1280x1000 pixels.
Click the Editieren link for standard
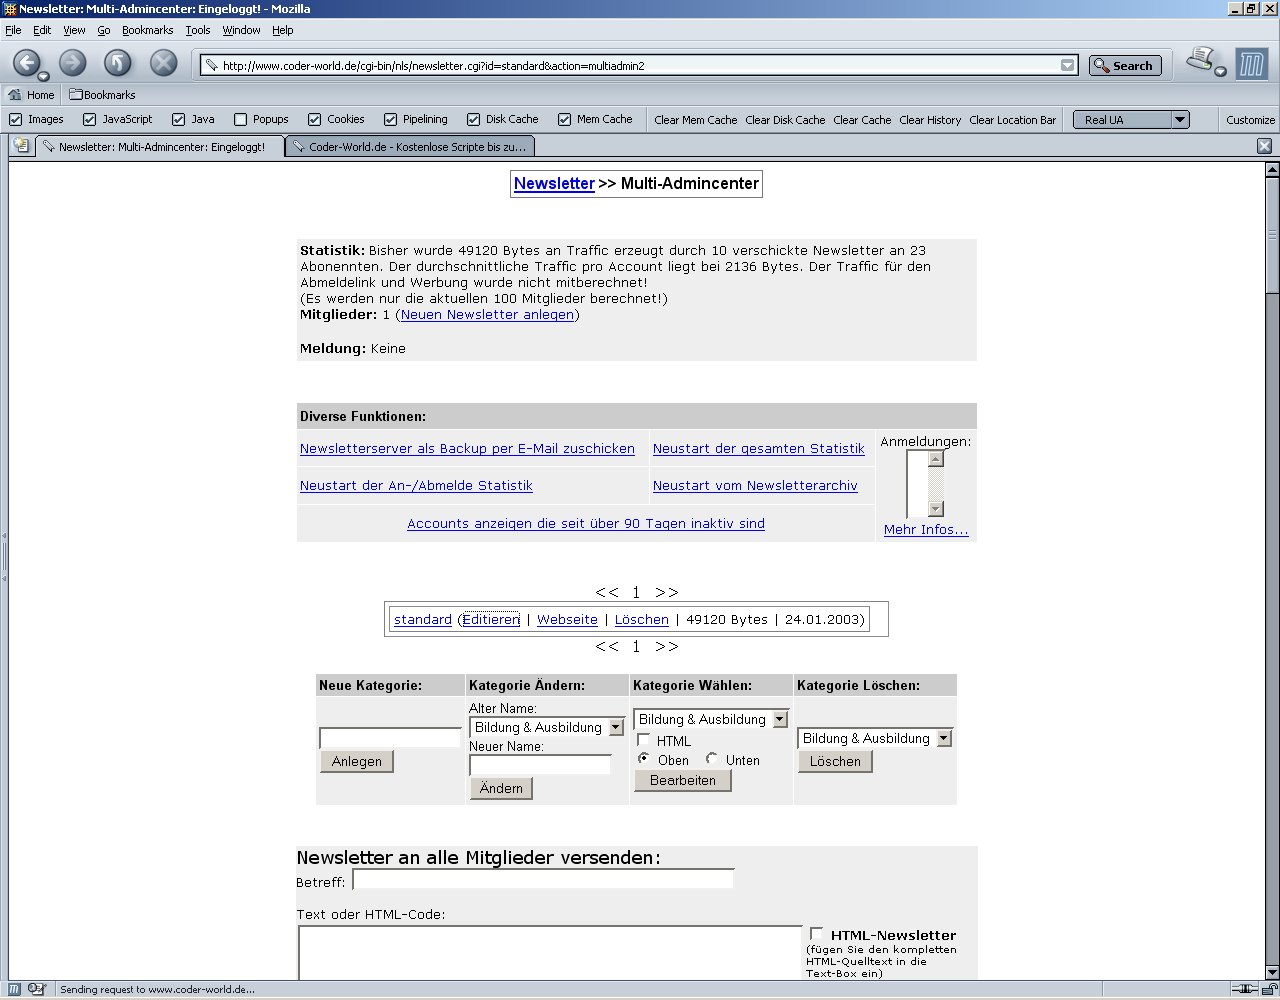pyautogui.click(x=491, y=620)
